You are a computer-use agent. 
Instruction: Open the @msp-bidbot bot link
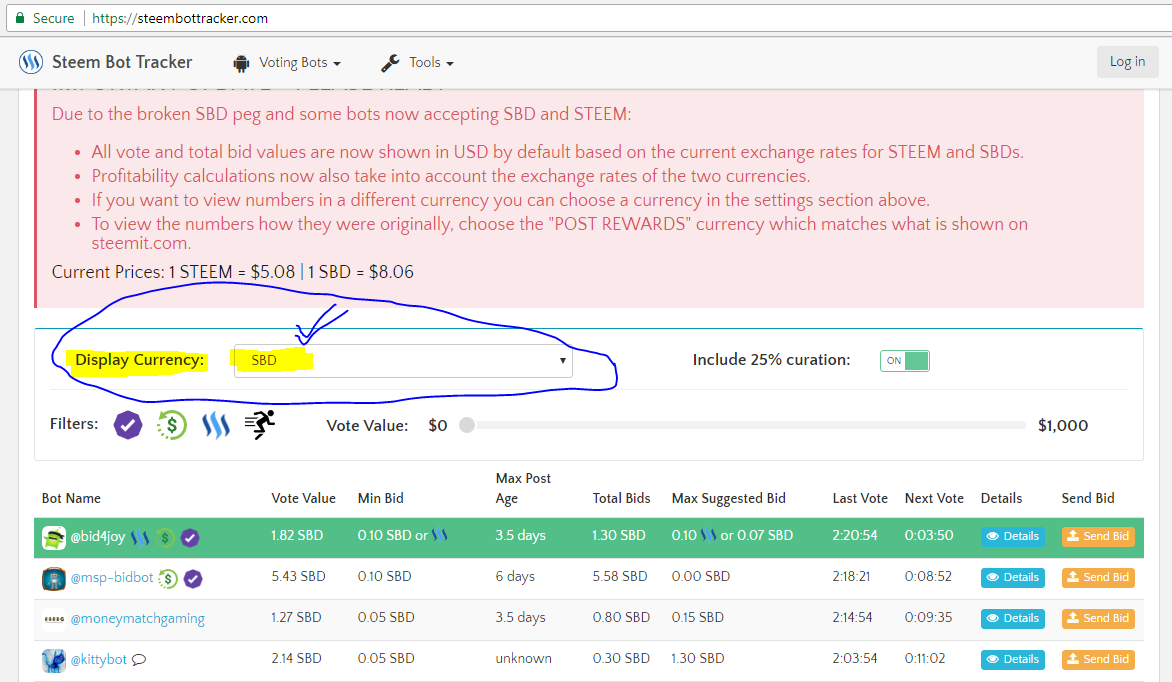tap(111, 577)
